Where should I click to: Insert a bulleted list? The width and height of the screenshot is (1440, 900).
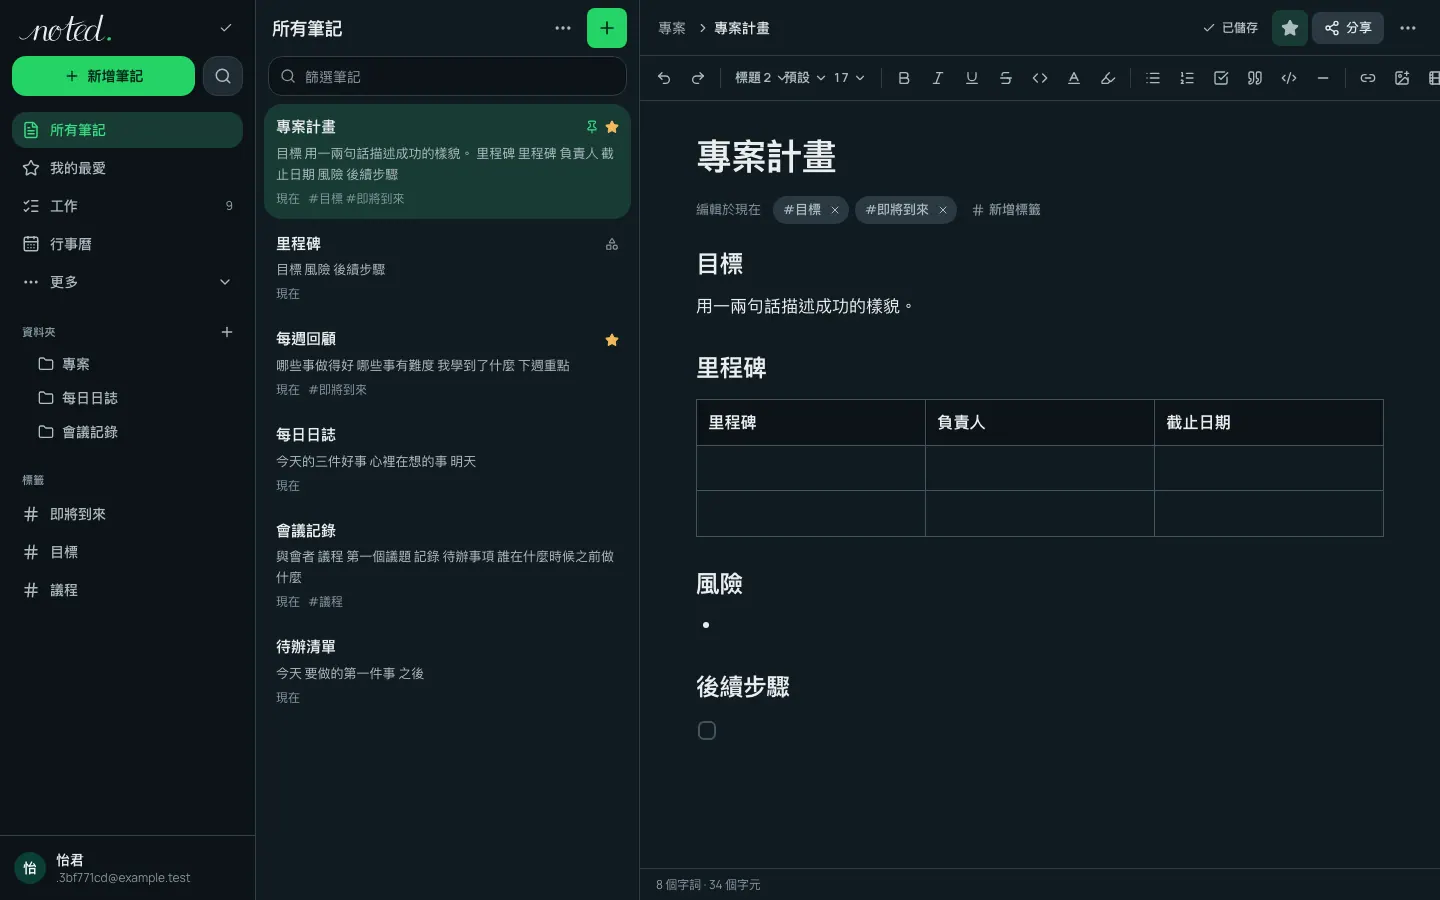tap(1153, 78)
